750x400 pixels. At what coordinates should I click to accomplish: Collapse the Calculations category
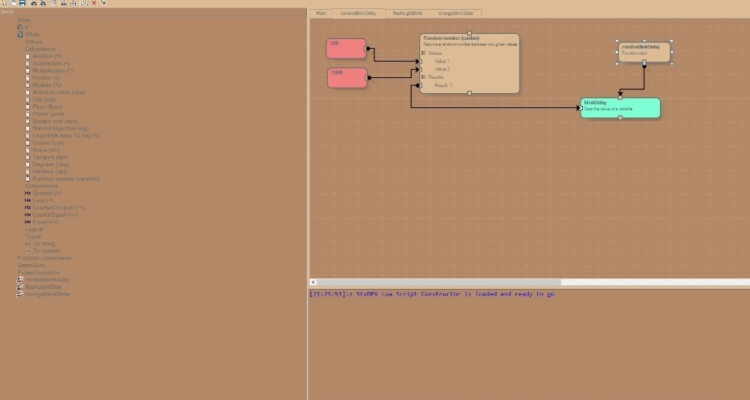point(40,49)
